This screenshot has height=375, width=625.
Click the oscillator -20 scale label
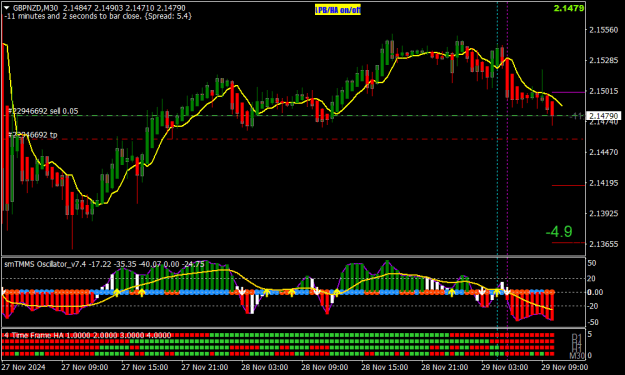[593, 306]
